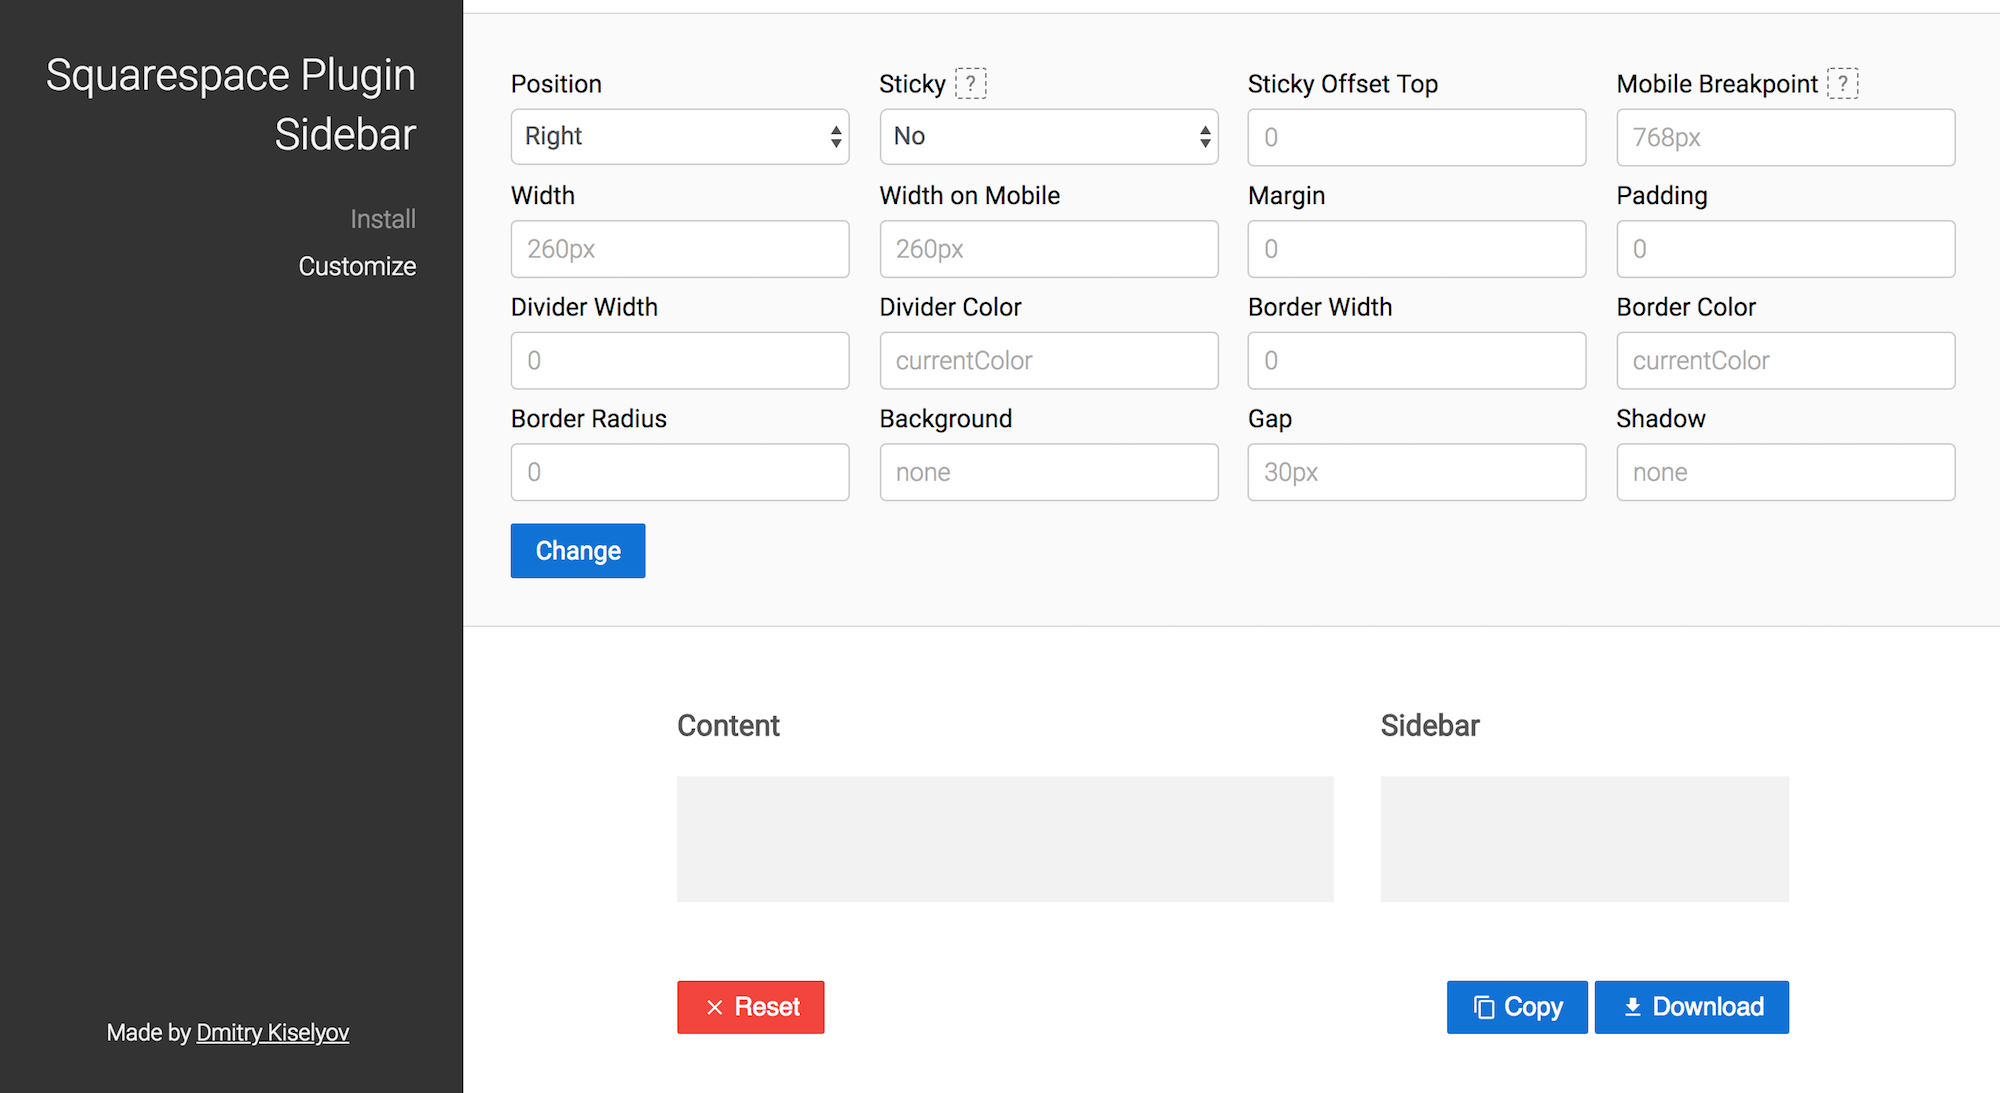Click the Content preview box
Image resolution: width=2000 pixels, height=1093 pixels.
[1005, 839]
